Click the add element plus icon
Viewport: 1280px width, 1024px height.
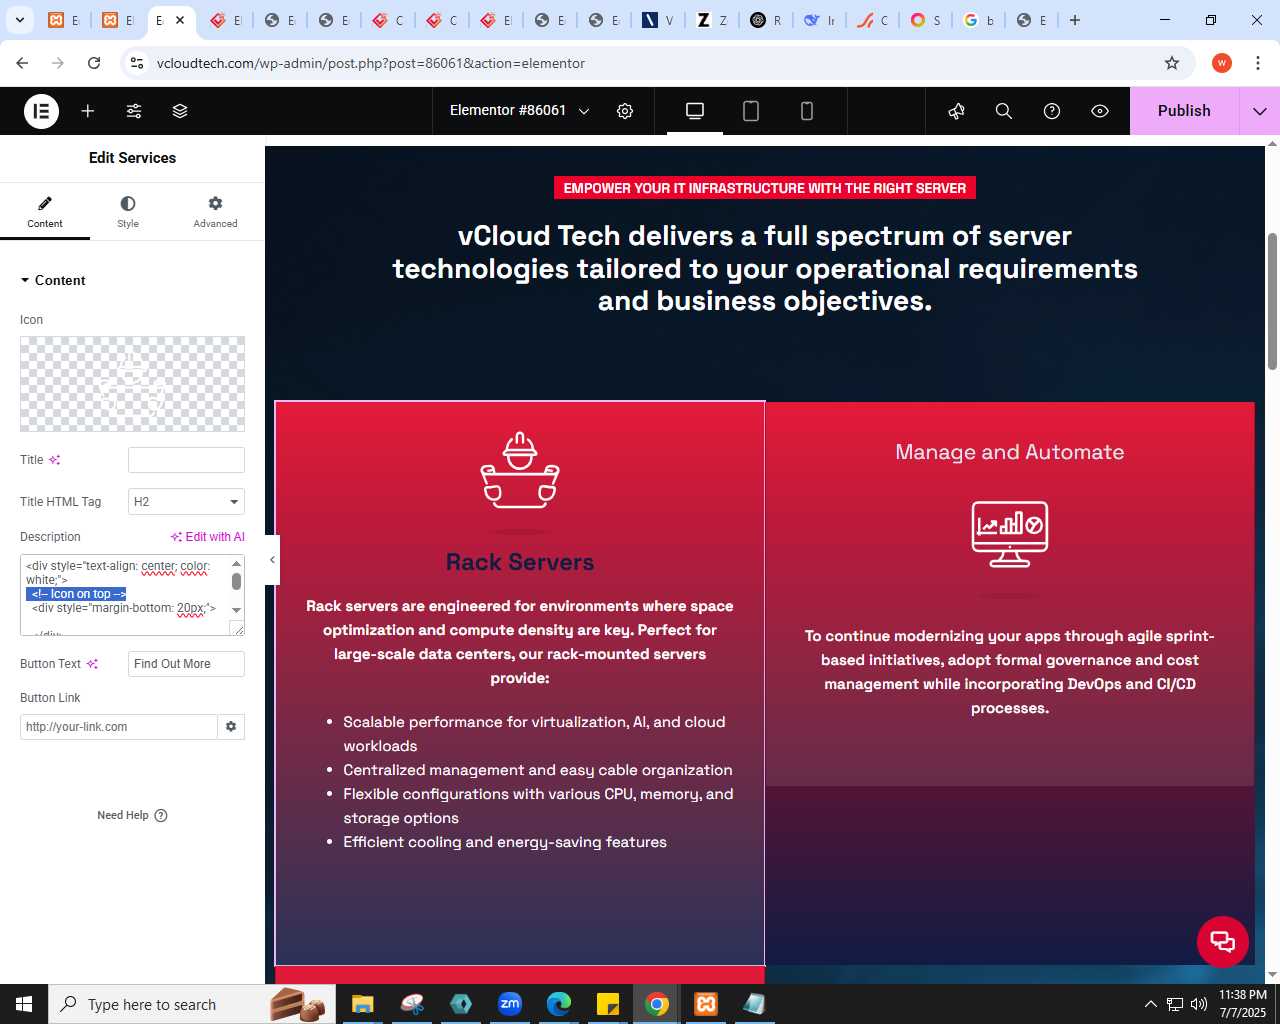pyautogui.click(x=88, y=111)
